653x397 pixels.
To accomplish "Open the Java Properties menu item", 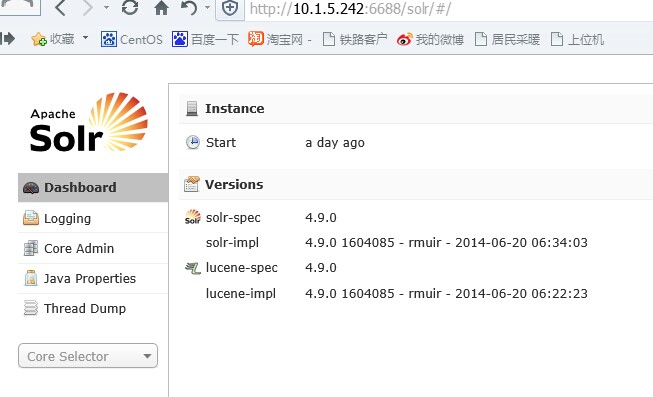I will 93,278.
